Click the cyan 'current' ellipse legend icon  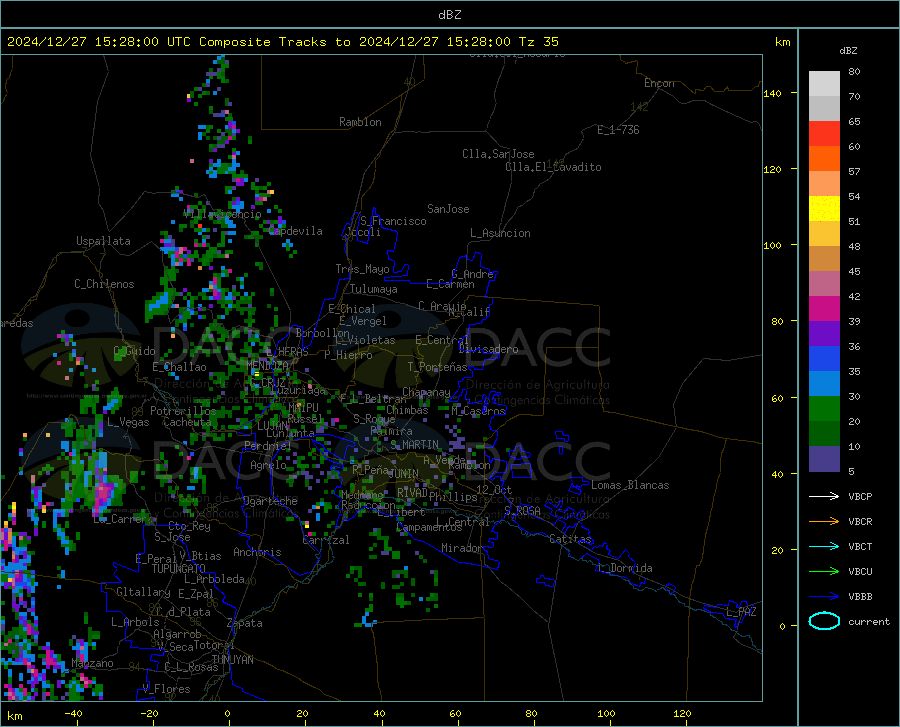pos(824,621)
